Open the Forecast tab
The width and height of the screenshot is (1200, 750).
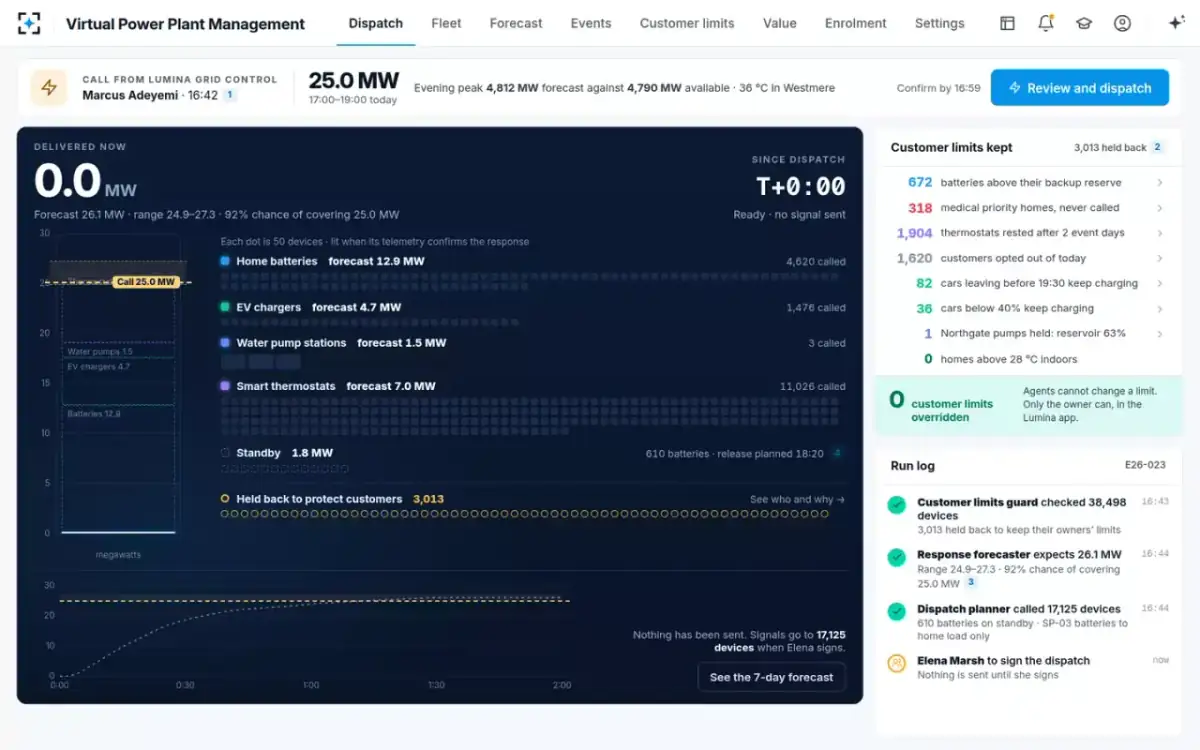coord(516,23)
